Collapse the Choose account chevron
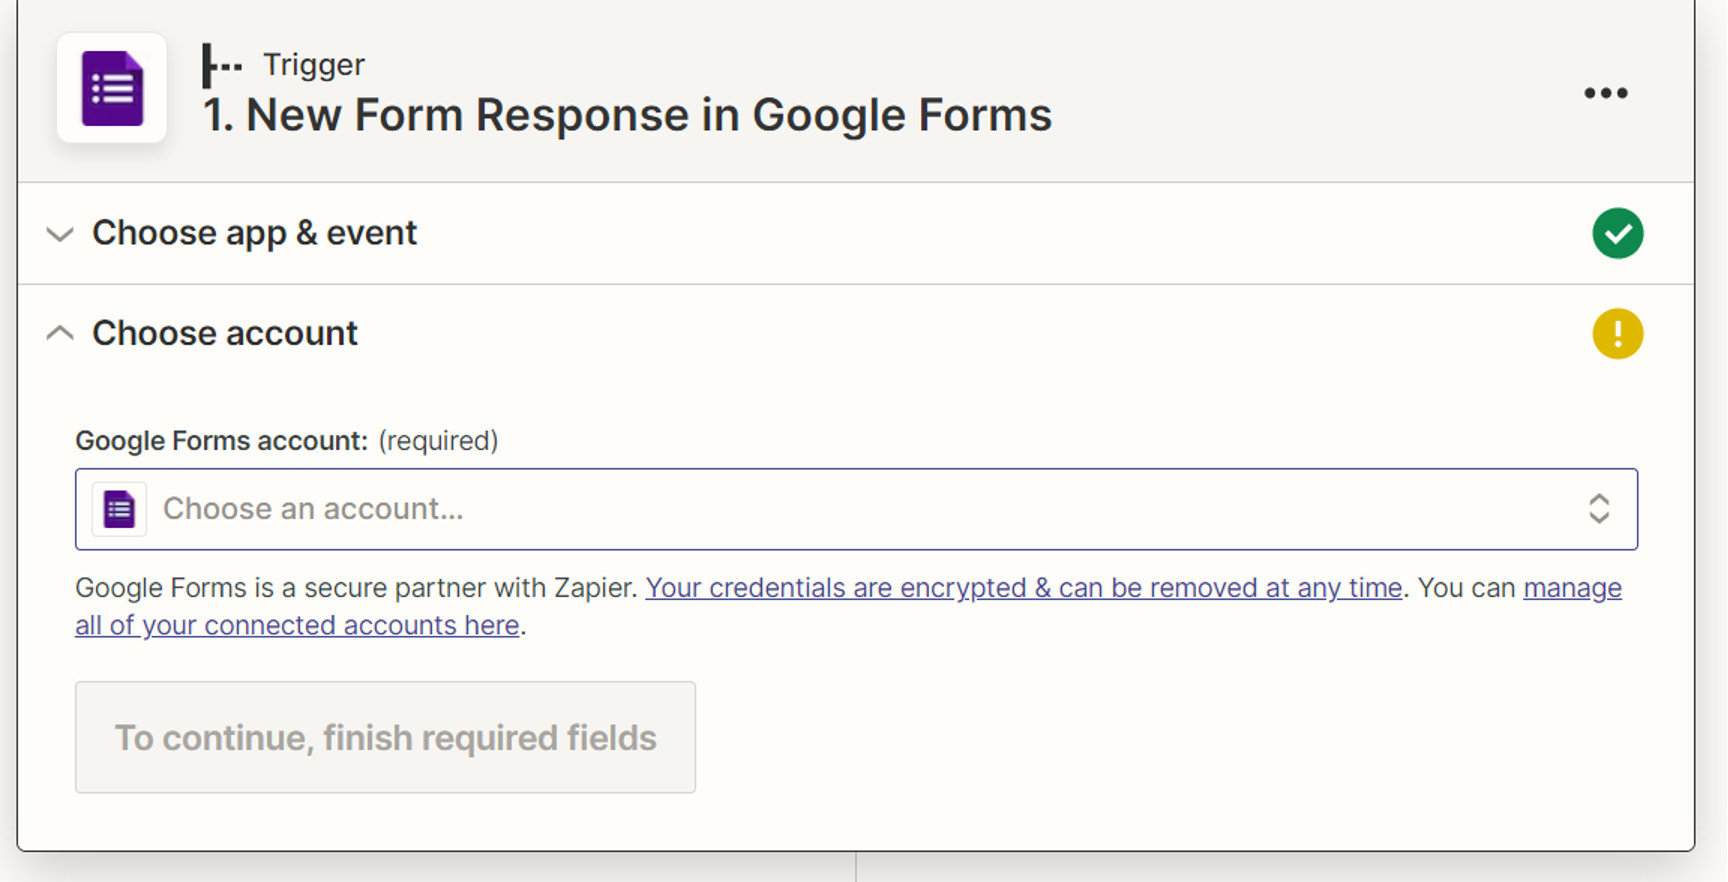 tap(60, 333)
